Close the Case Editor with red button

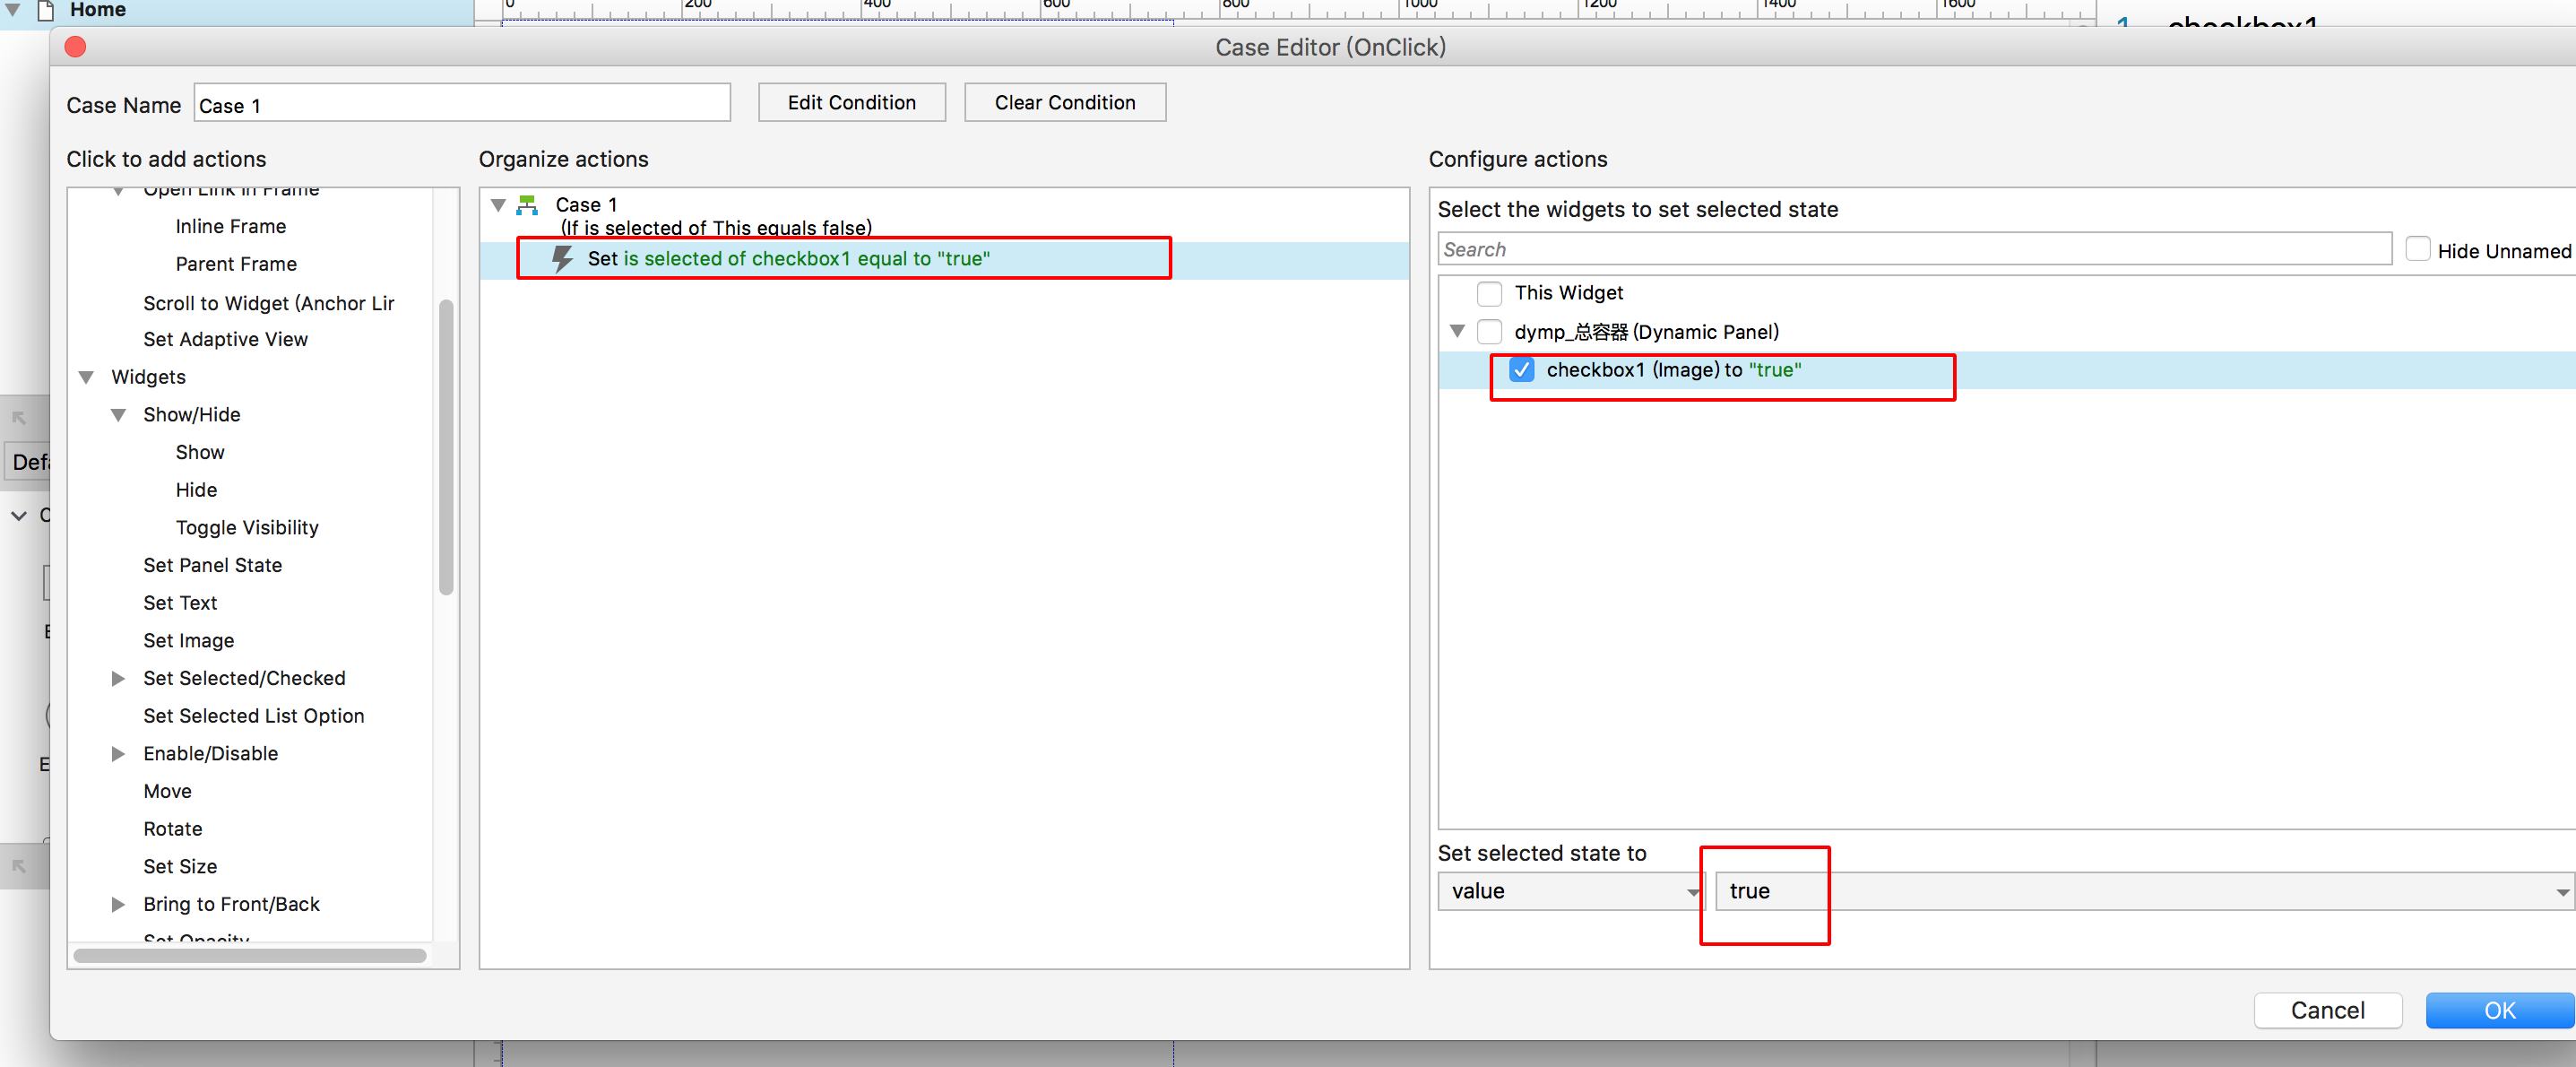click(x=75, y=47)
